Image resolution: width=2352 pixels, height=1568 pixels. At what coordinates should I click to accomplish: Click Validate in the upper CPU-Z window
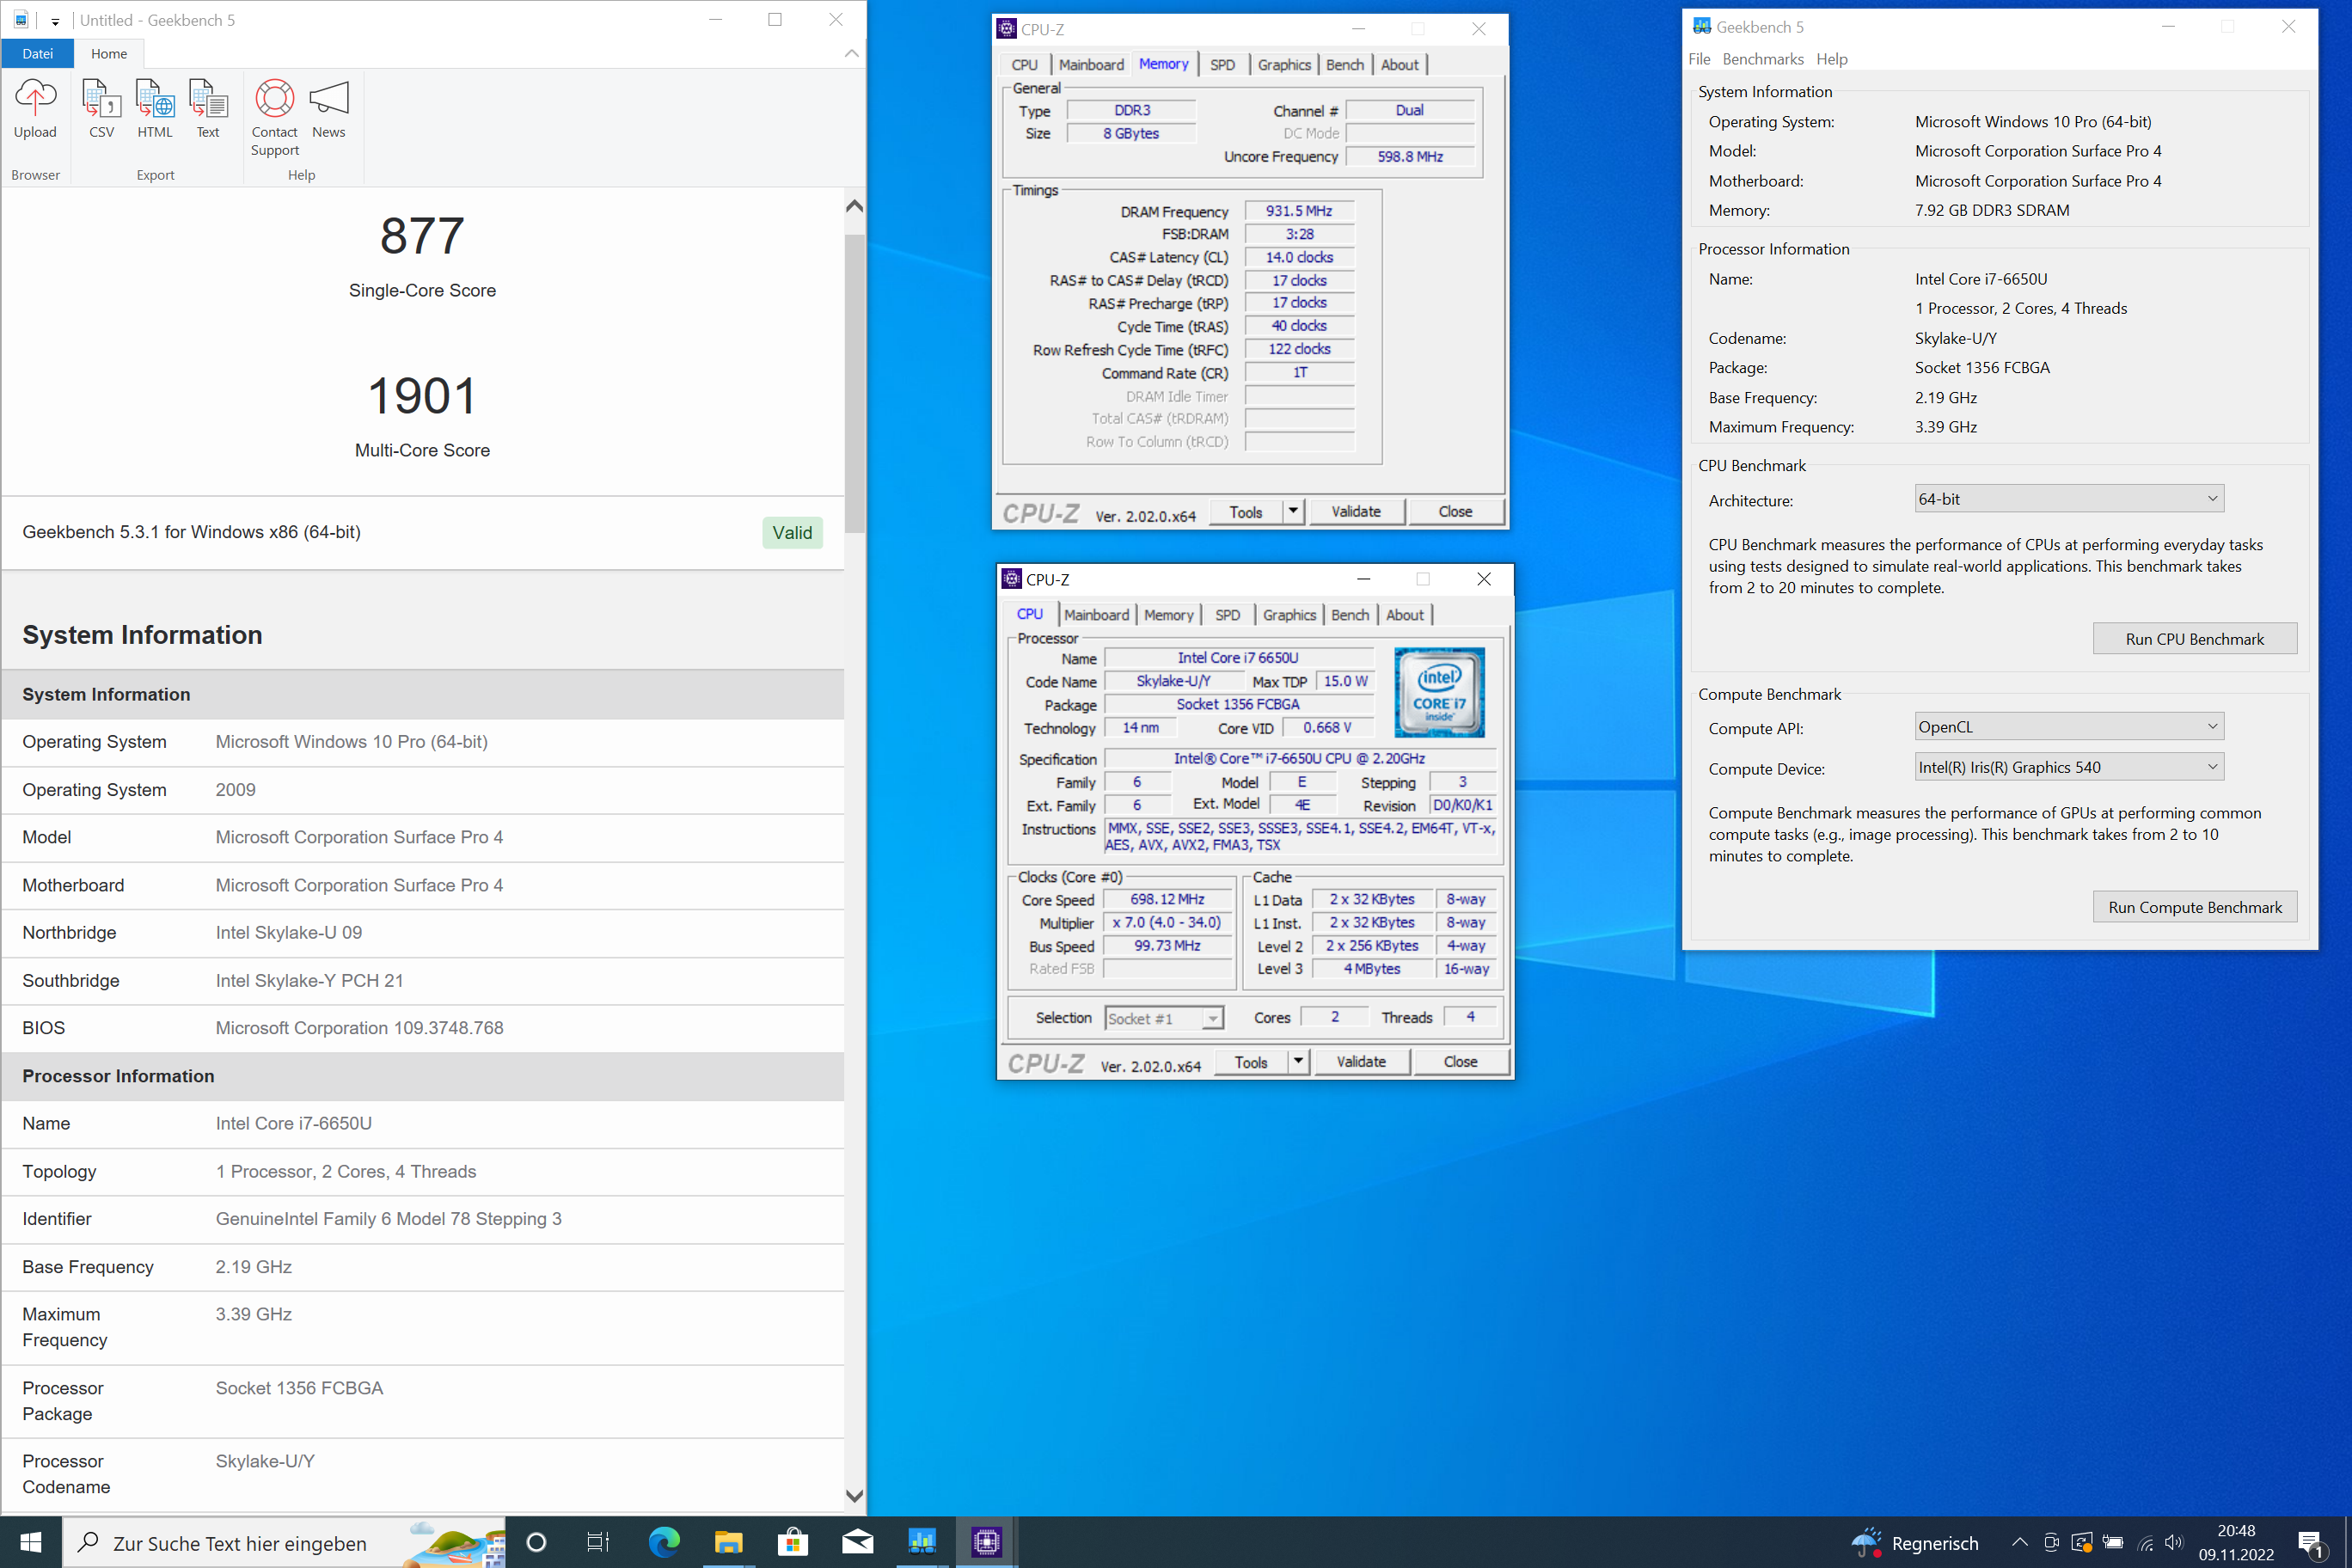point(1356,512)
